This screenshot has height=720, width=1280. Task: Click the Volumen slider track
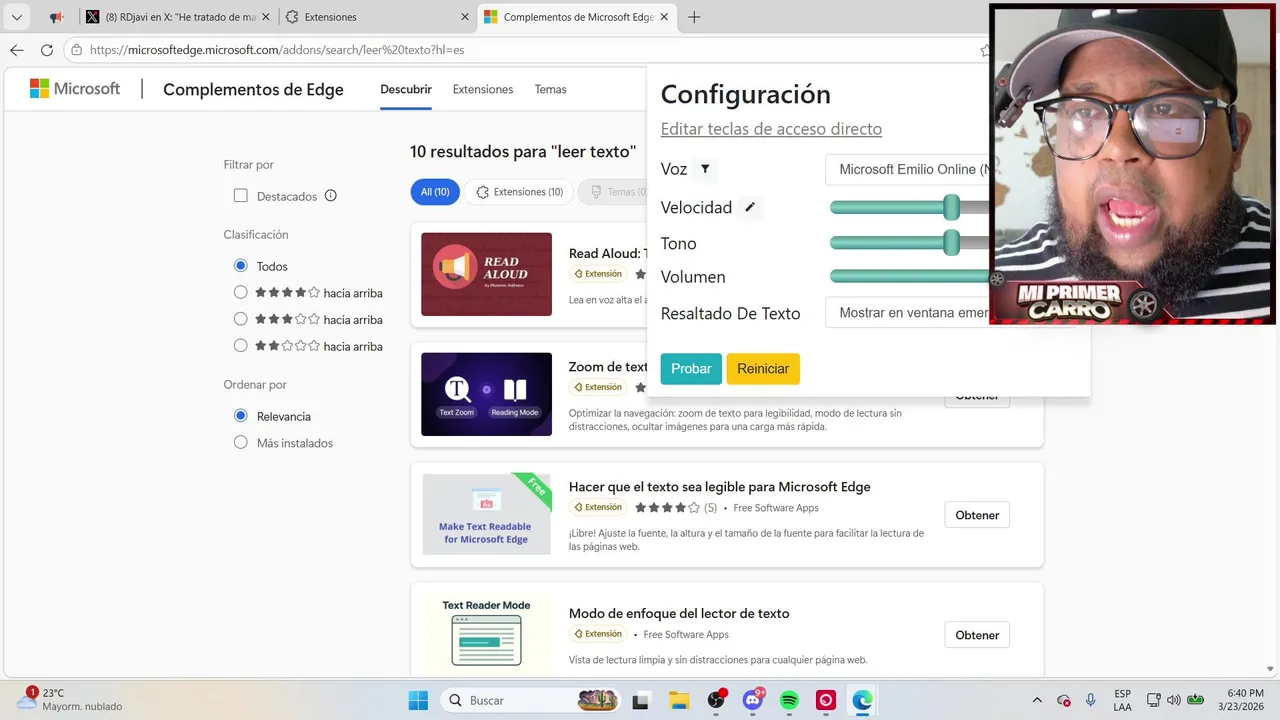910,277
